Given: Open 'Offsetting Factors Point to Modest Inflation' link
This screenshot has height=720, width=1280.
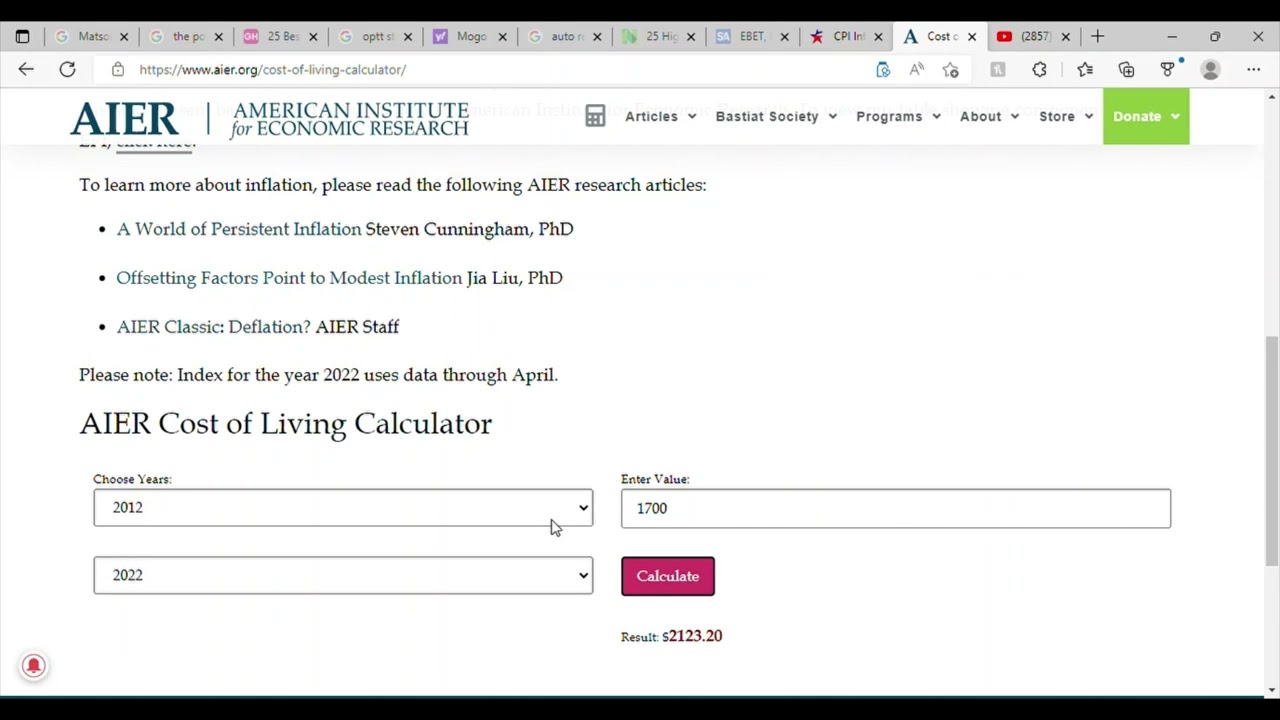Looking at the screenshot, I should [289, 278].
